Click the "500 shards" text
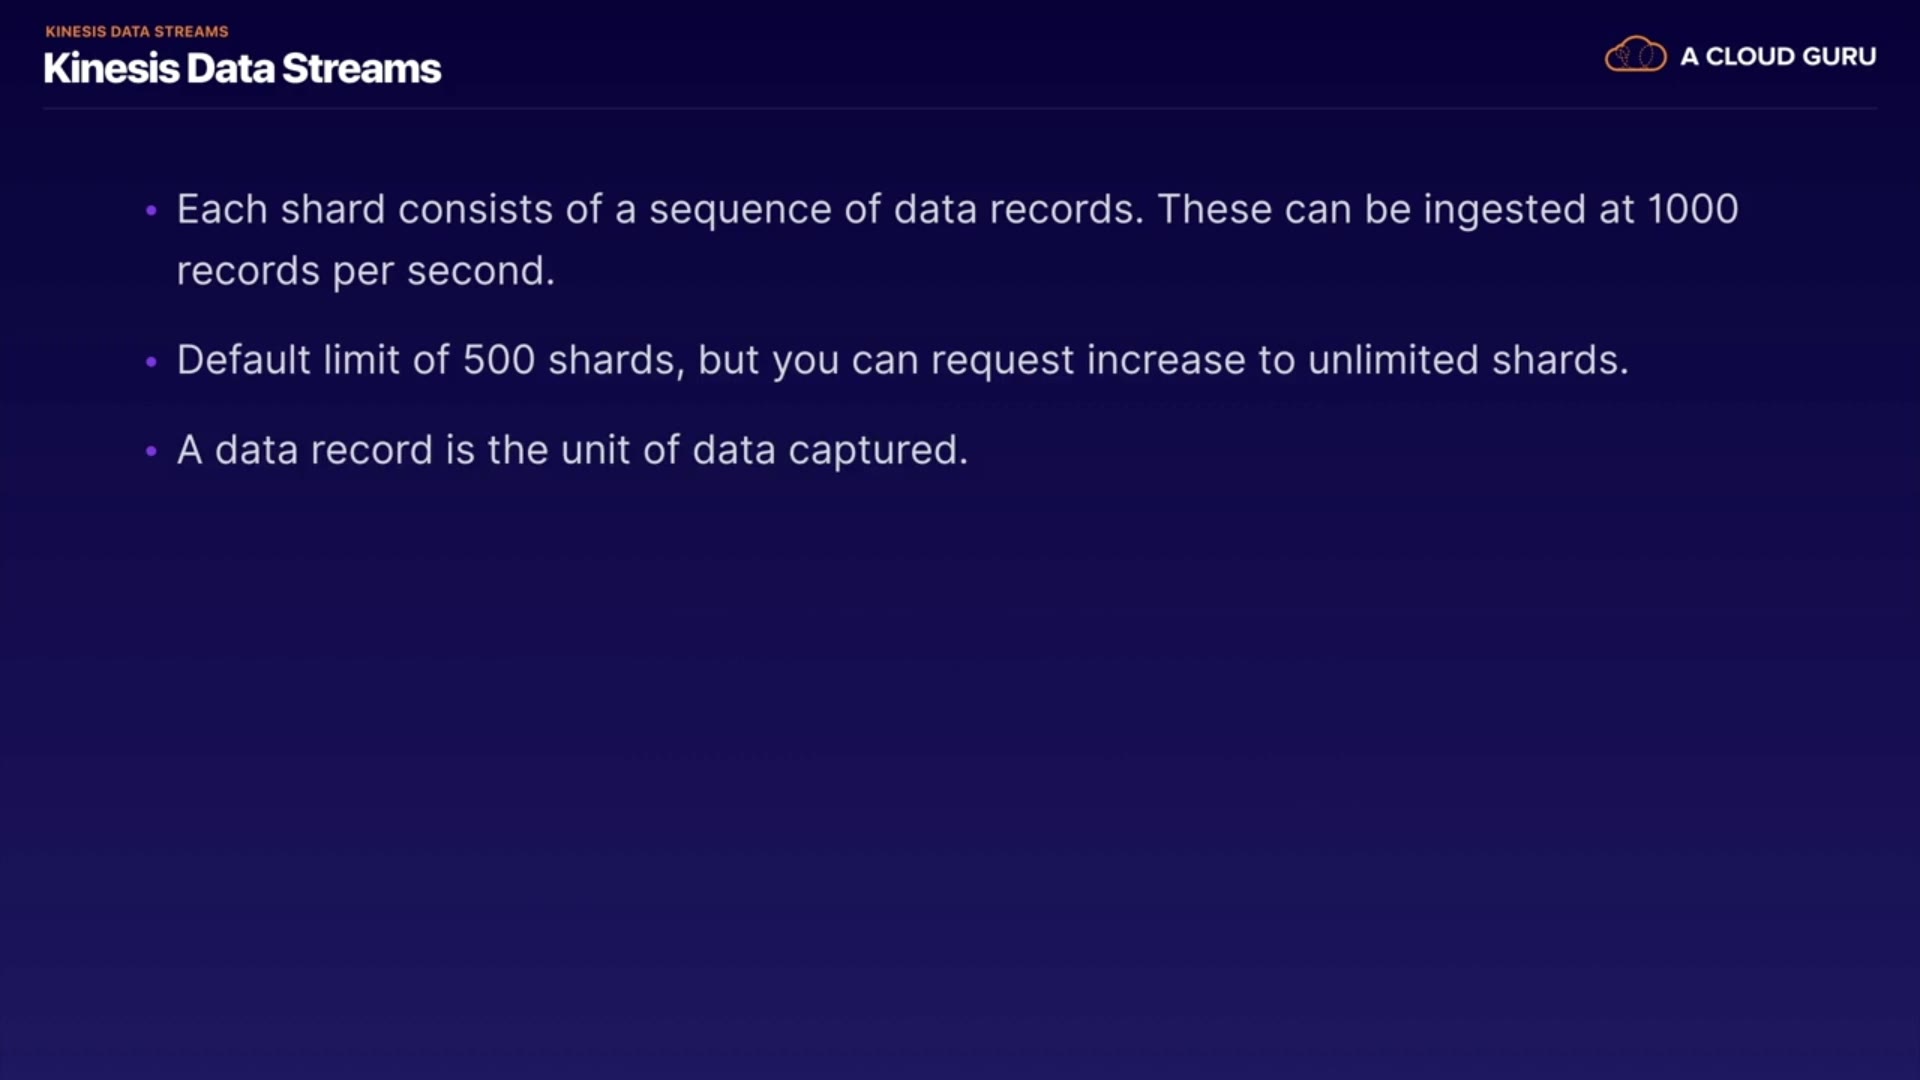This screenshot has height=1080, width=1920. pos(568,360)
